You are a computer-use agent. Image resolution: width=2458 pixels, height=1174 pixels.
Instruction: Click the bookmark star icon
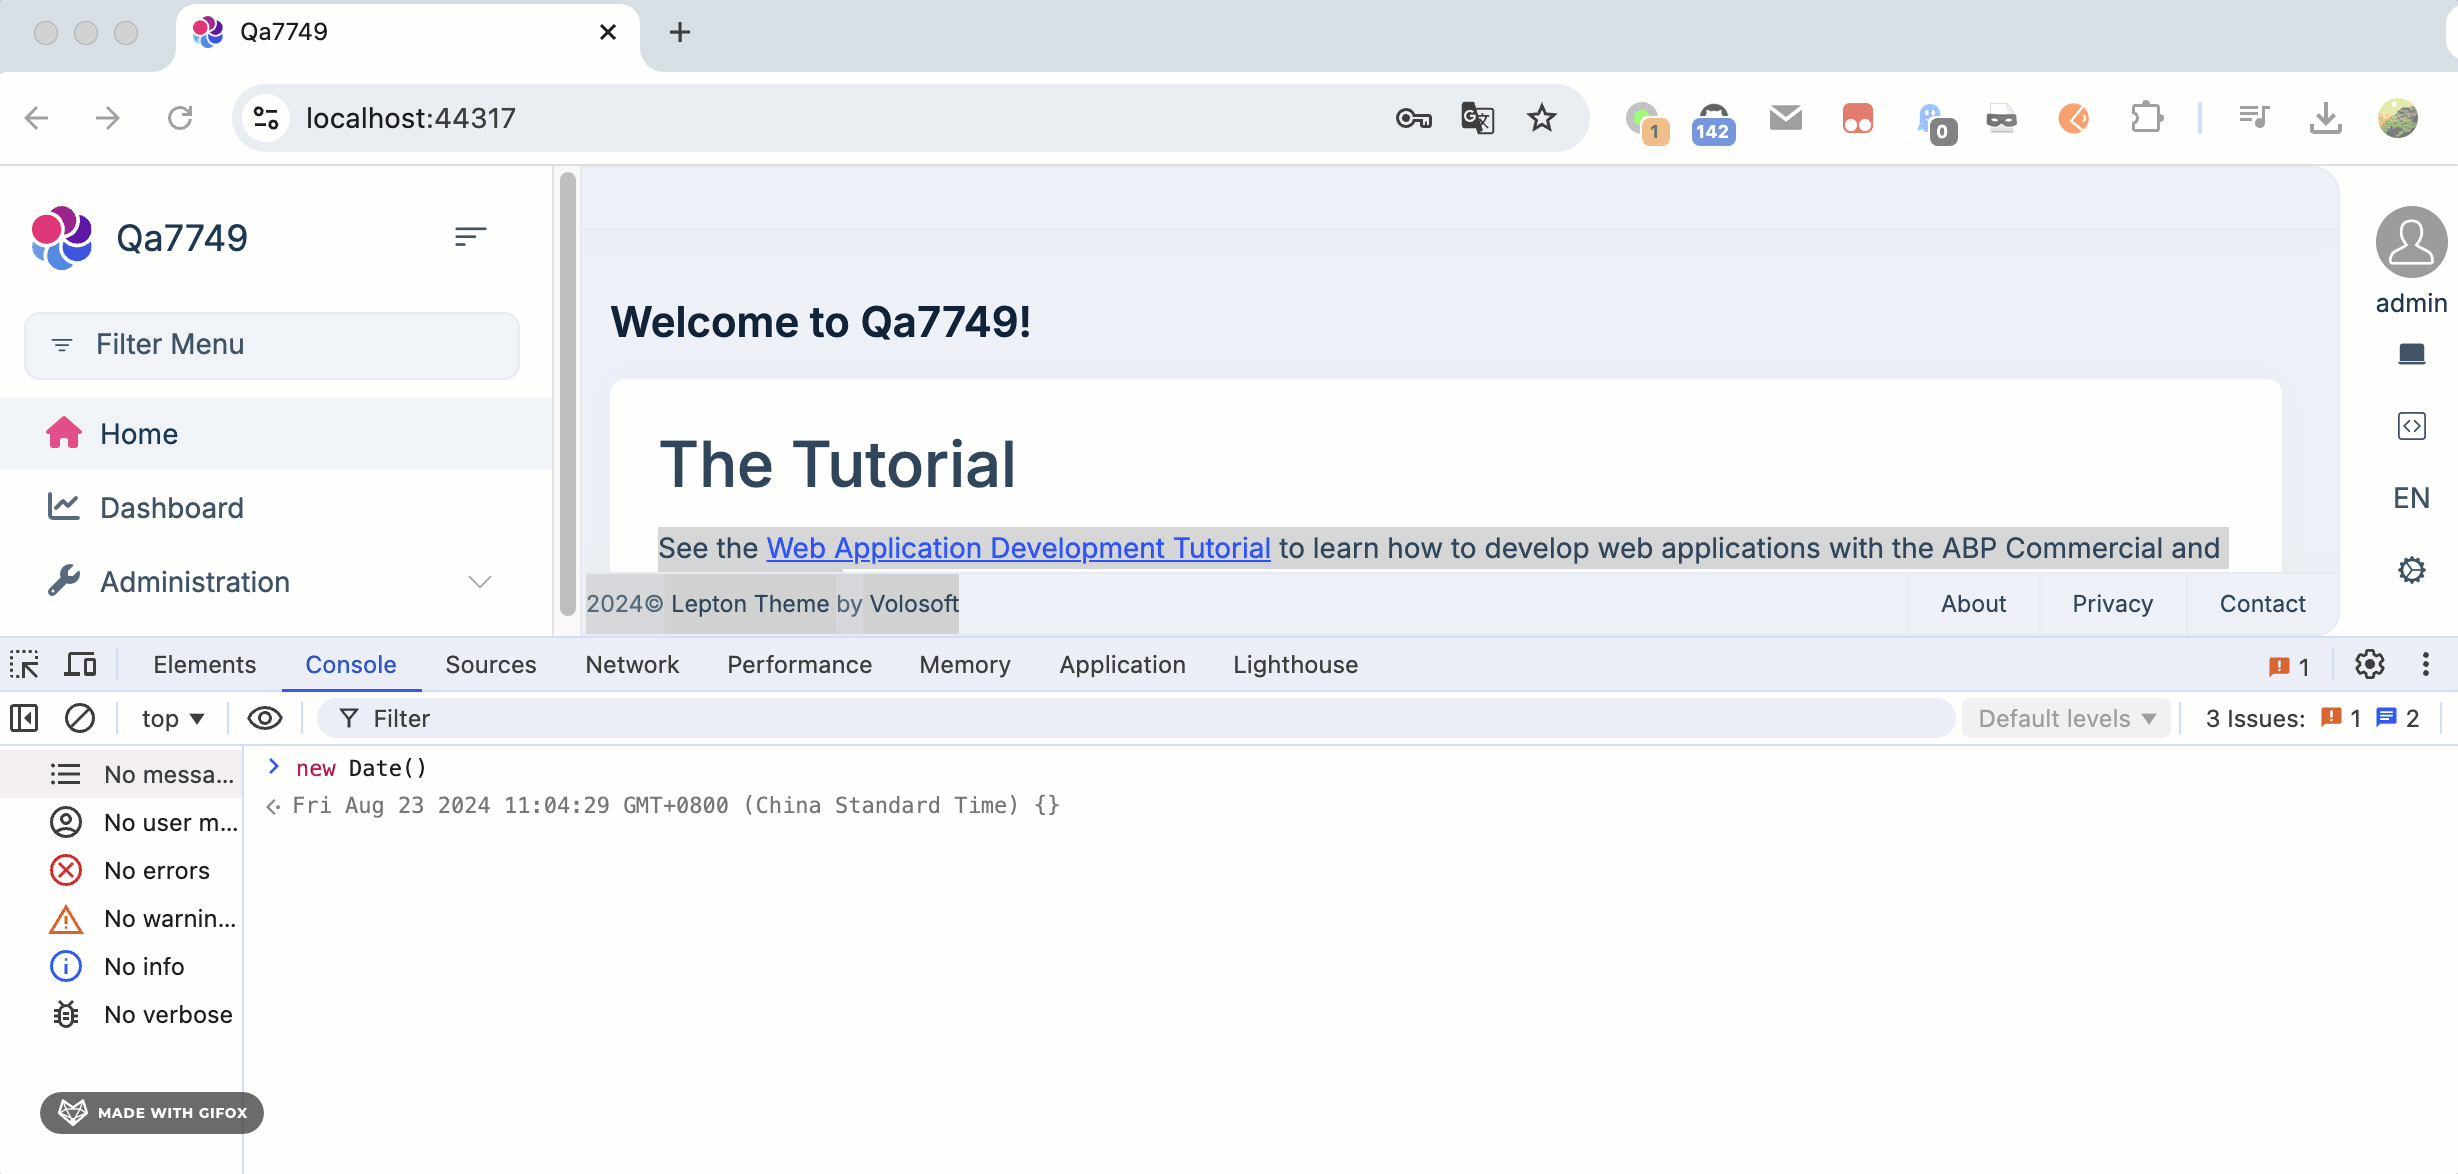click(1541, 118)
